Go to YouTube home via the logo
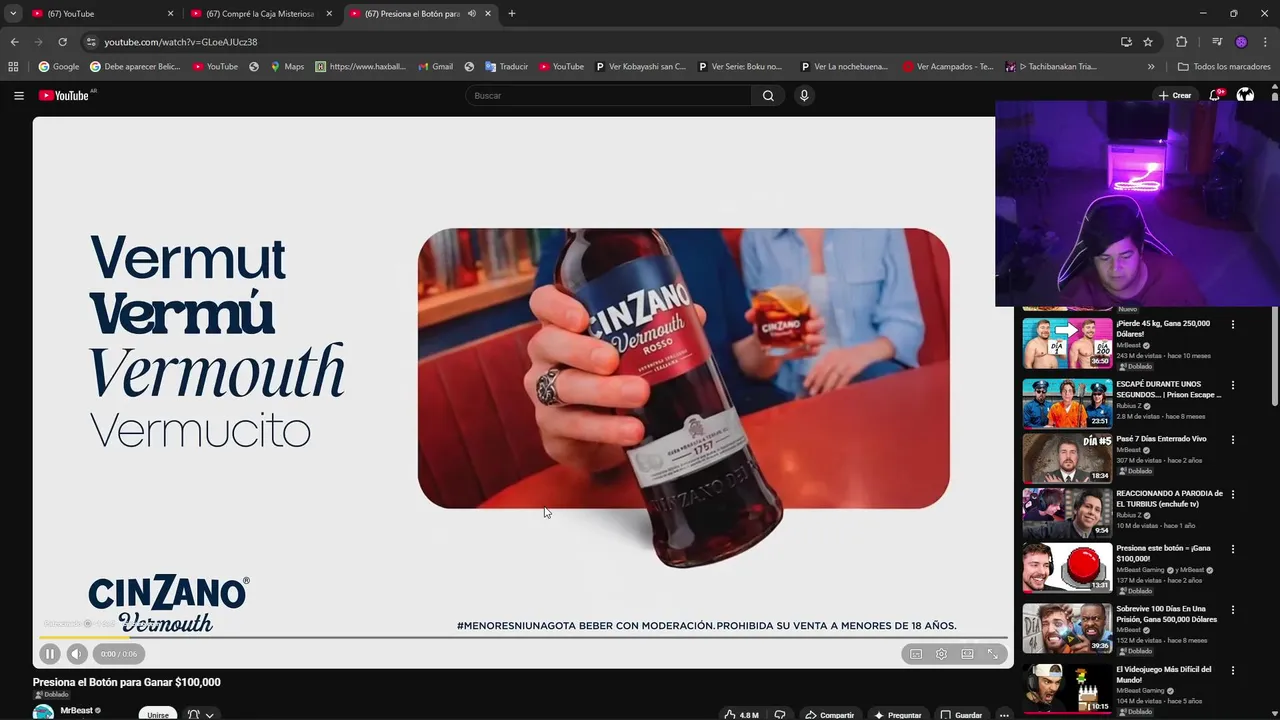 click(x=64, y=95)
